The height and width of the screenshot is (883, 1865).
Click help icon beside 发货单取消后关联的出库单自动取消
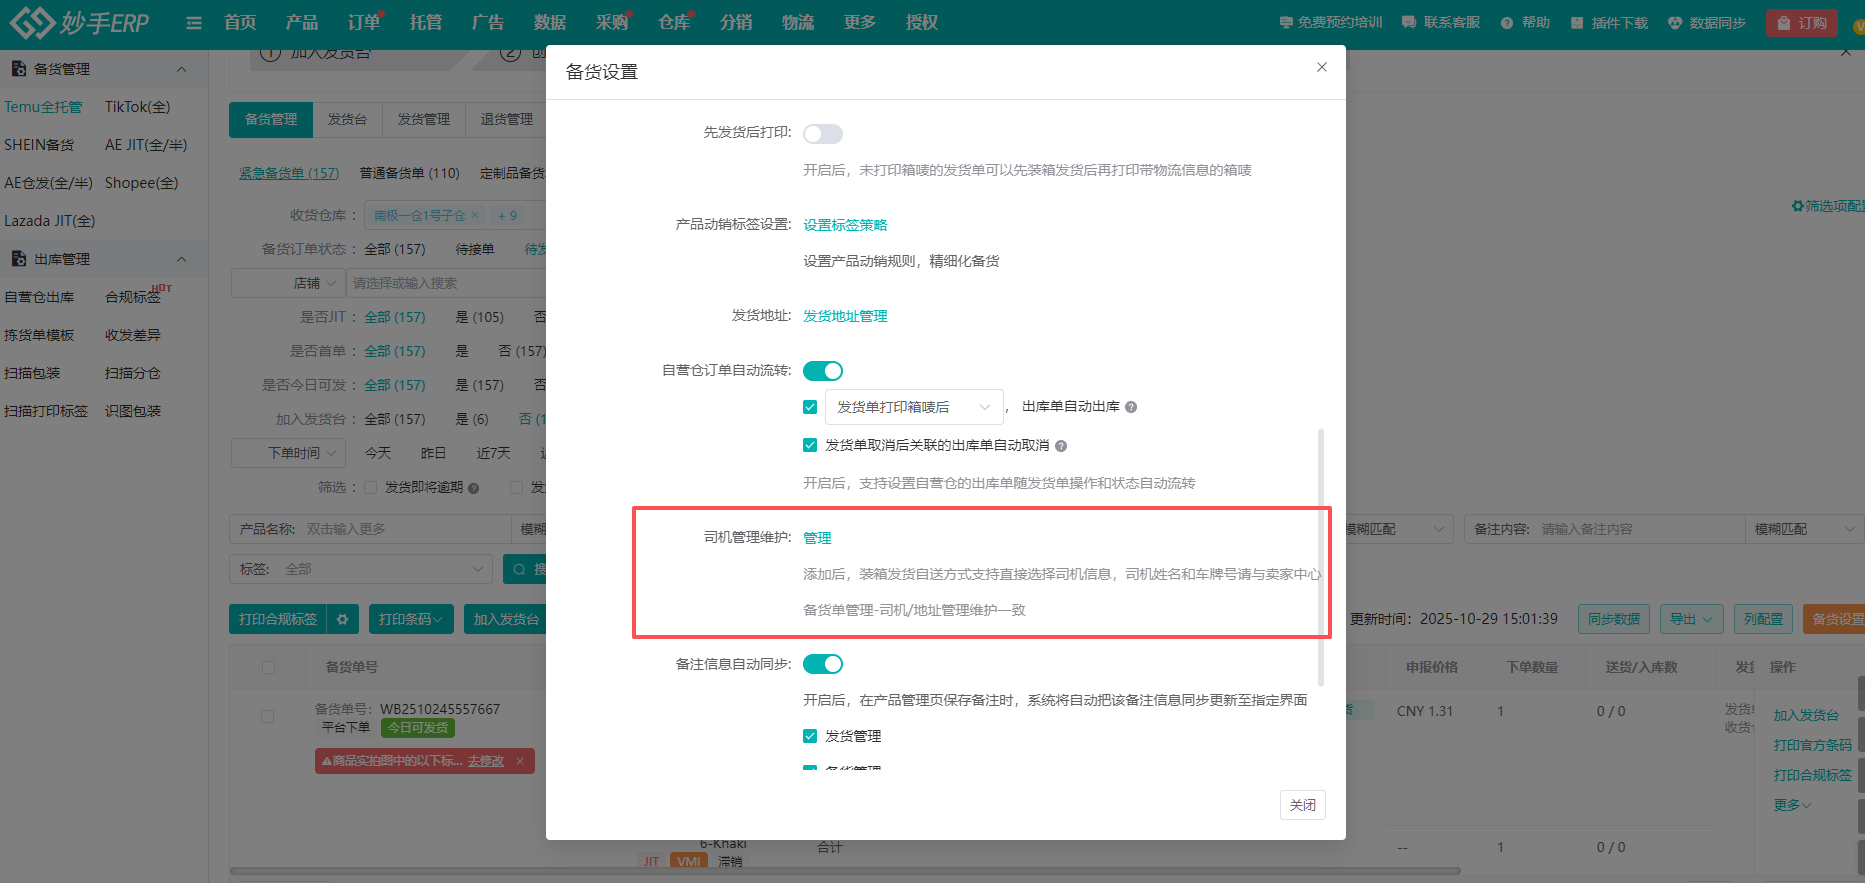pos(1061,446)
